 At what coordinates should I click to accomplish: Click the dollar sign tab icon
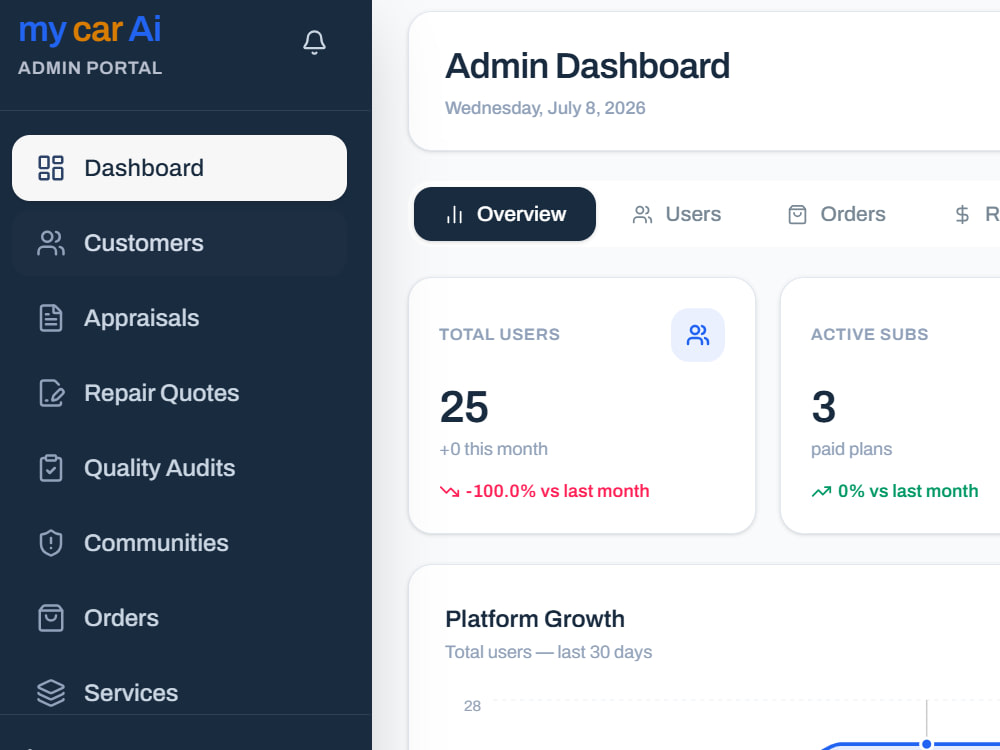[x=962, y=214]
